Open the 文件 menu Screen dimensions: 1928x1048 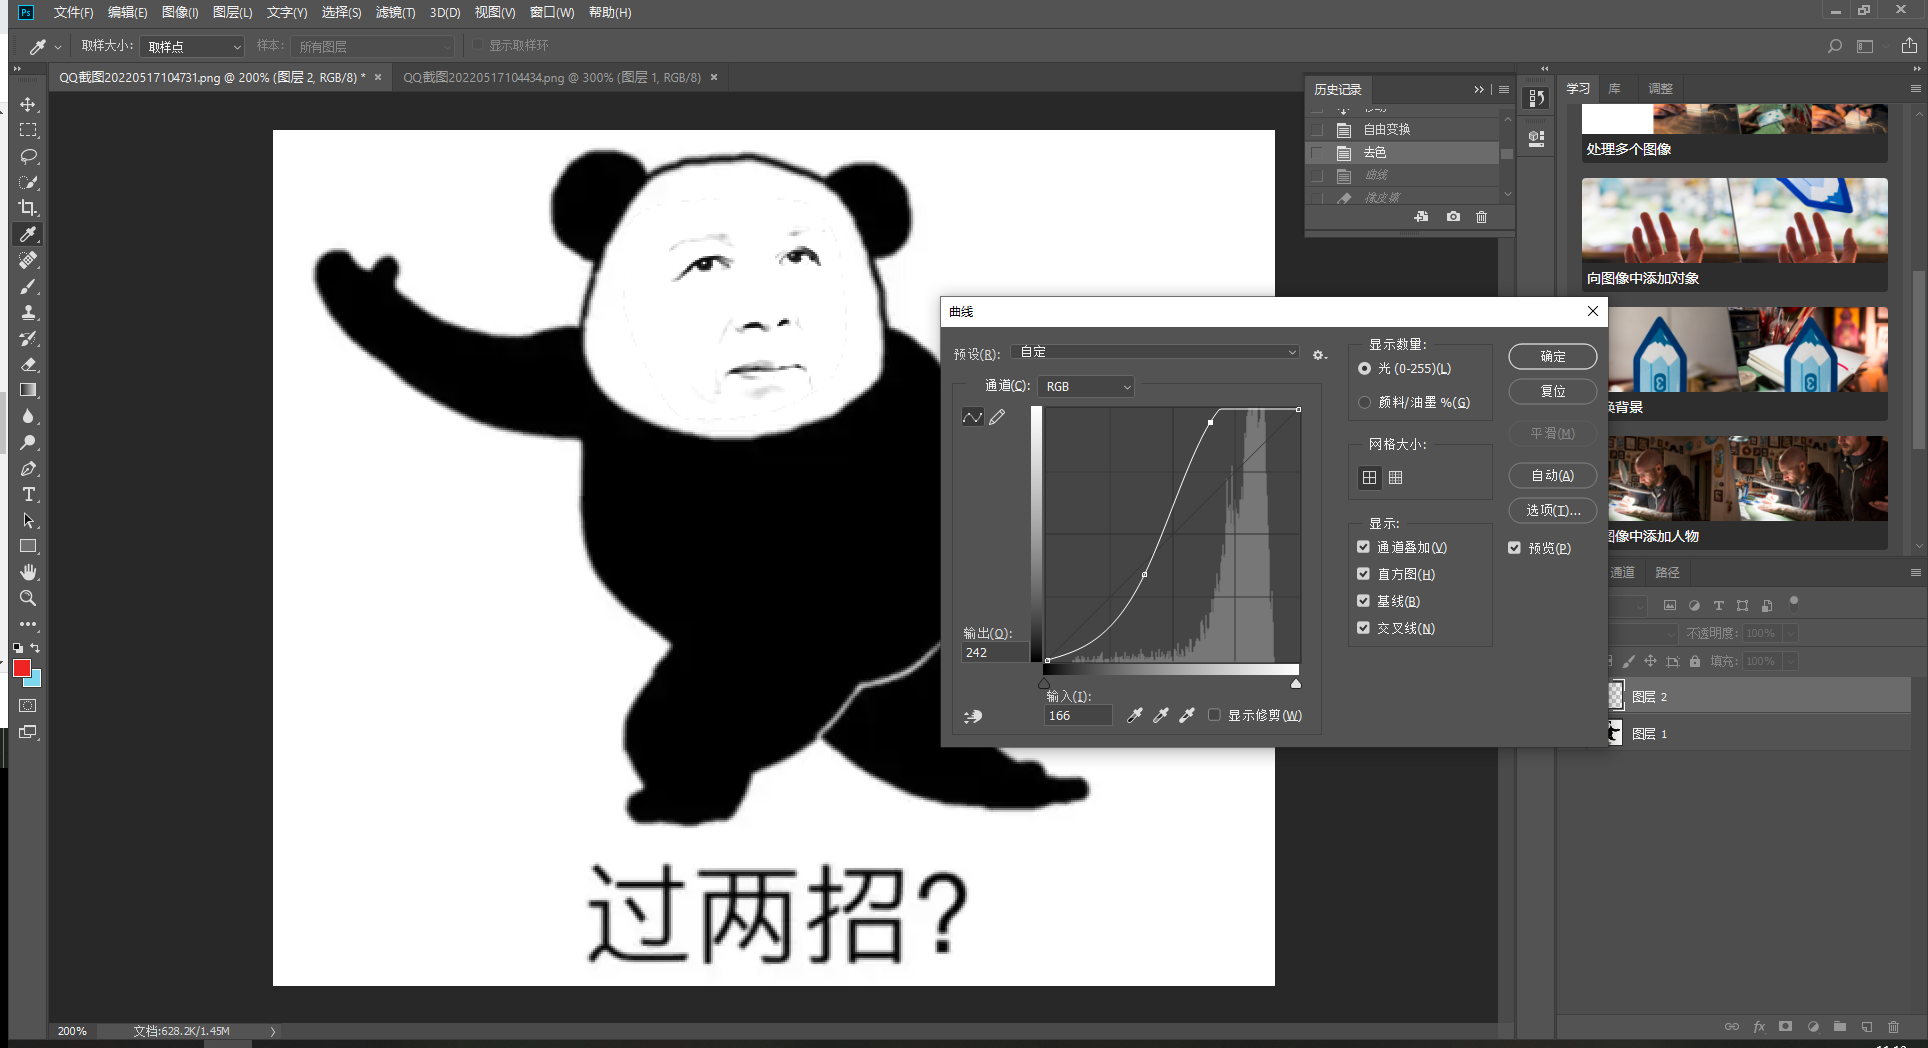[x=73, y=12]
